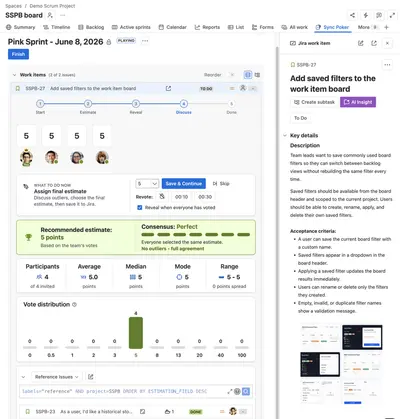This screenshot has height=419, width=400.
Task: Click the assignee avatar in SSPB-23 row
Action: pyautogui.click(x=233, y=411)
